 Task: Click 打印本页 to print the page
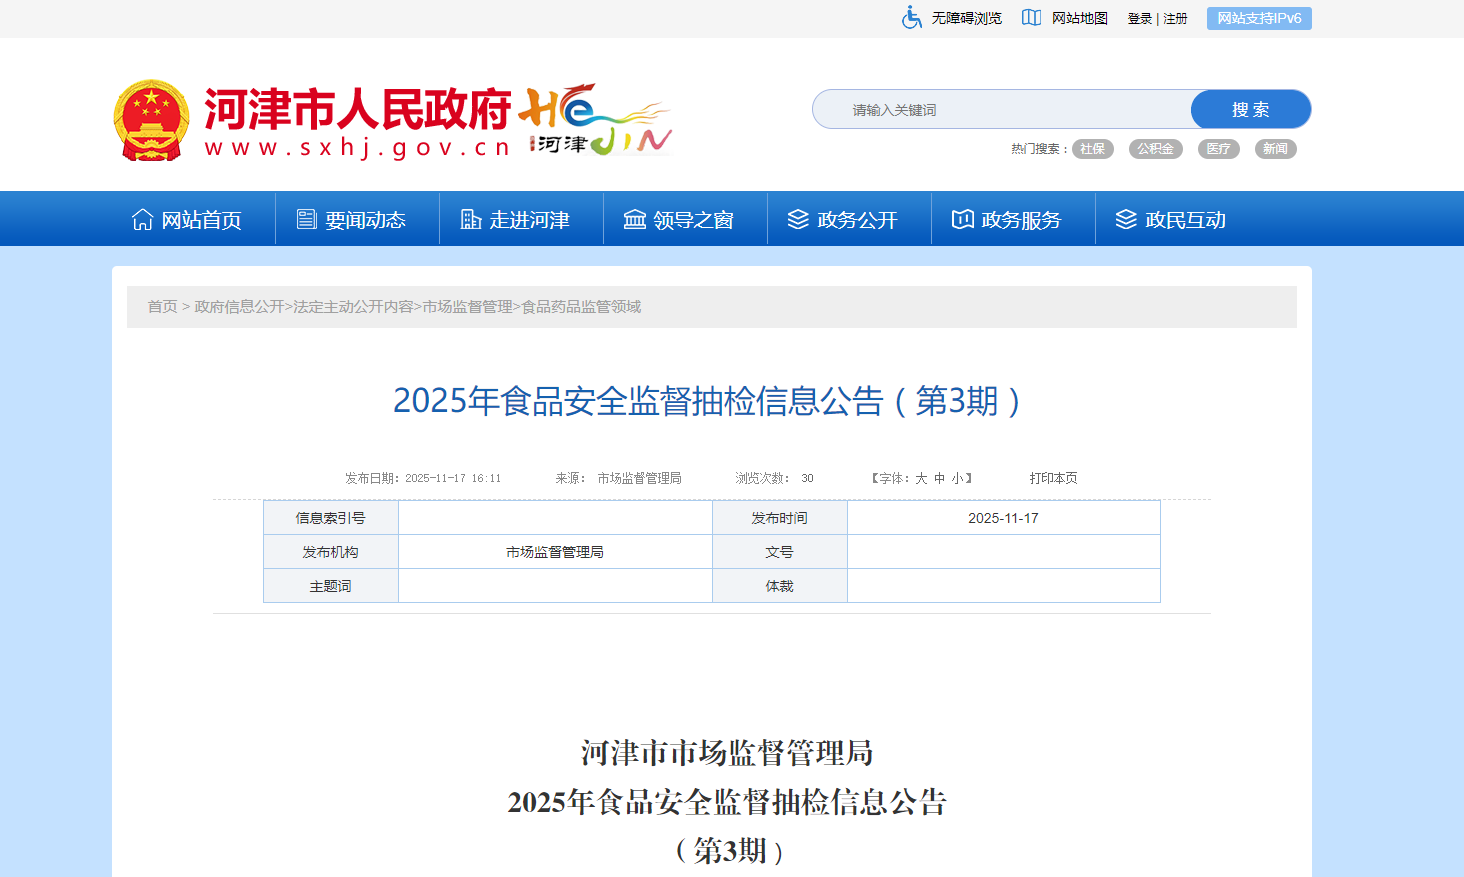click(1053, 479)
